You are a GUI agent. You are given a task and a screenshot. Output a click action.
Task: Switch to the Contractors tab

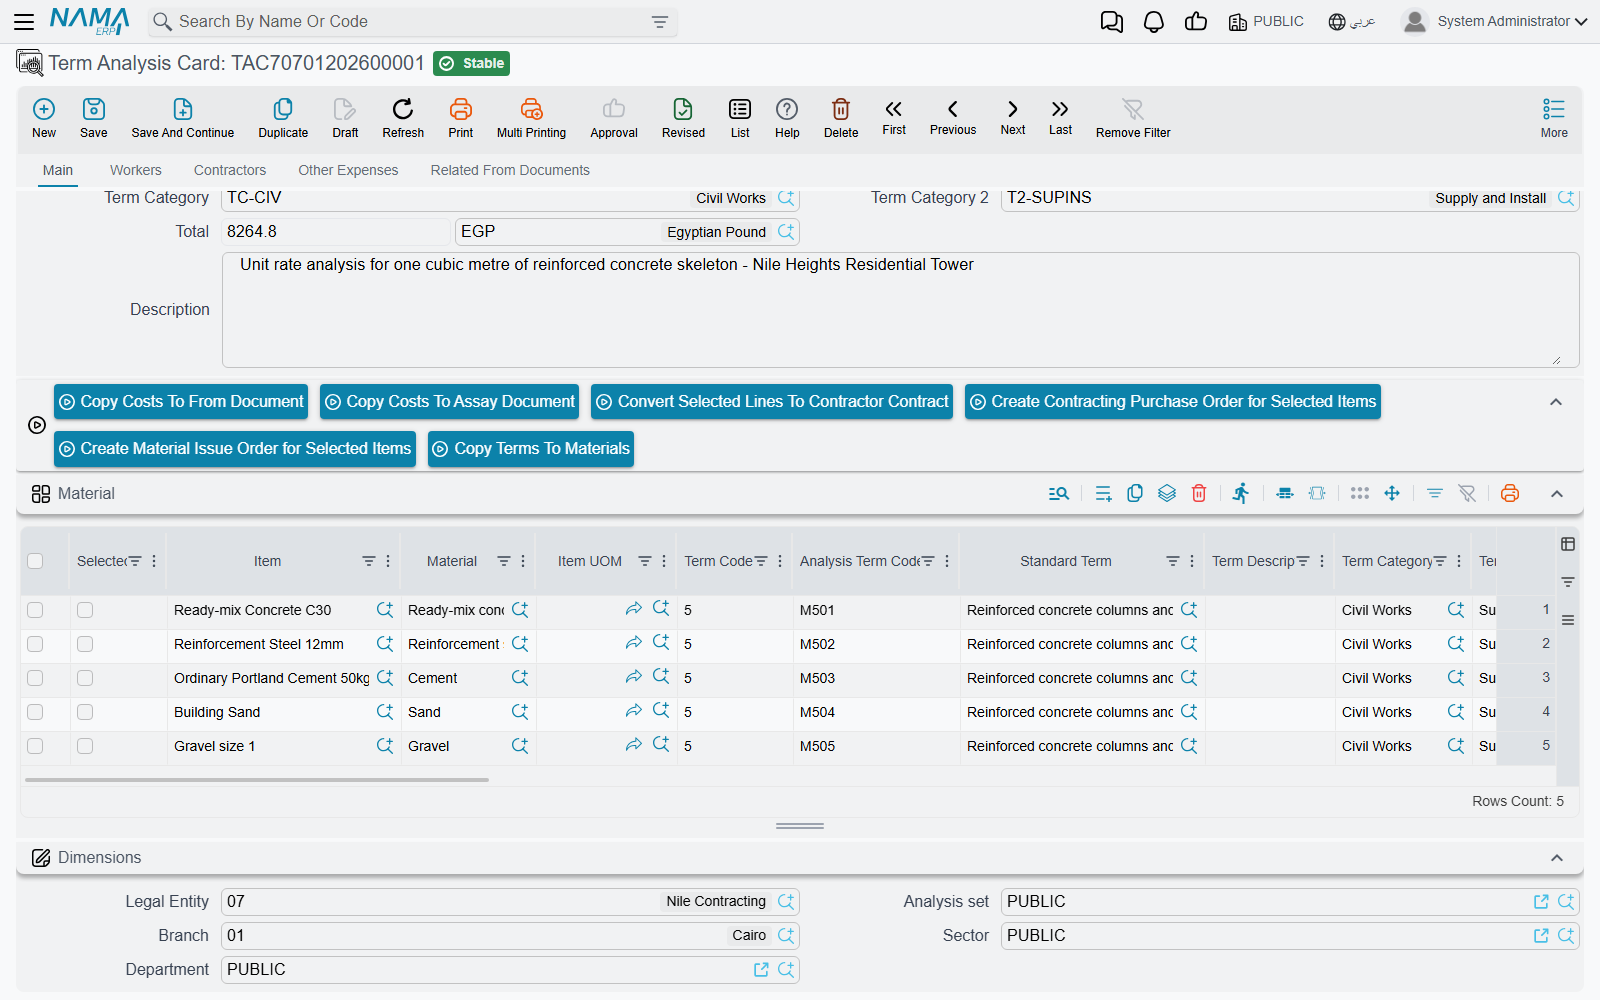[230, 170]
